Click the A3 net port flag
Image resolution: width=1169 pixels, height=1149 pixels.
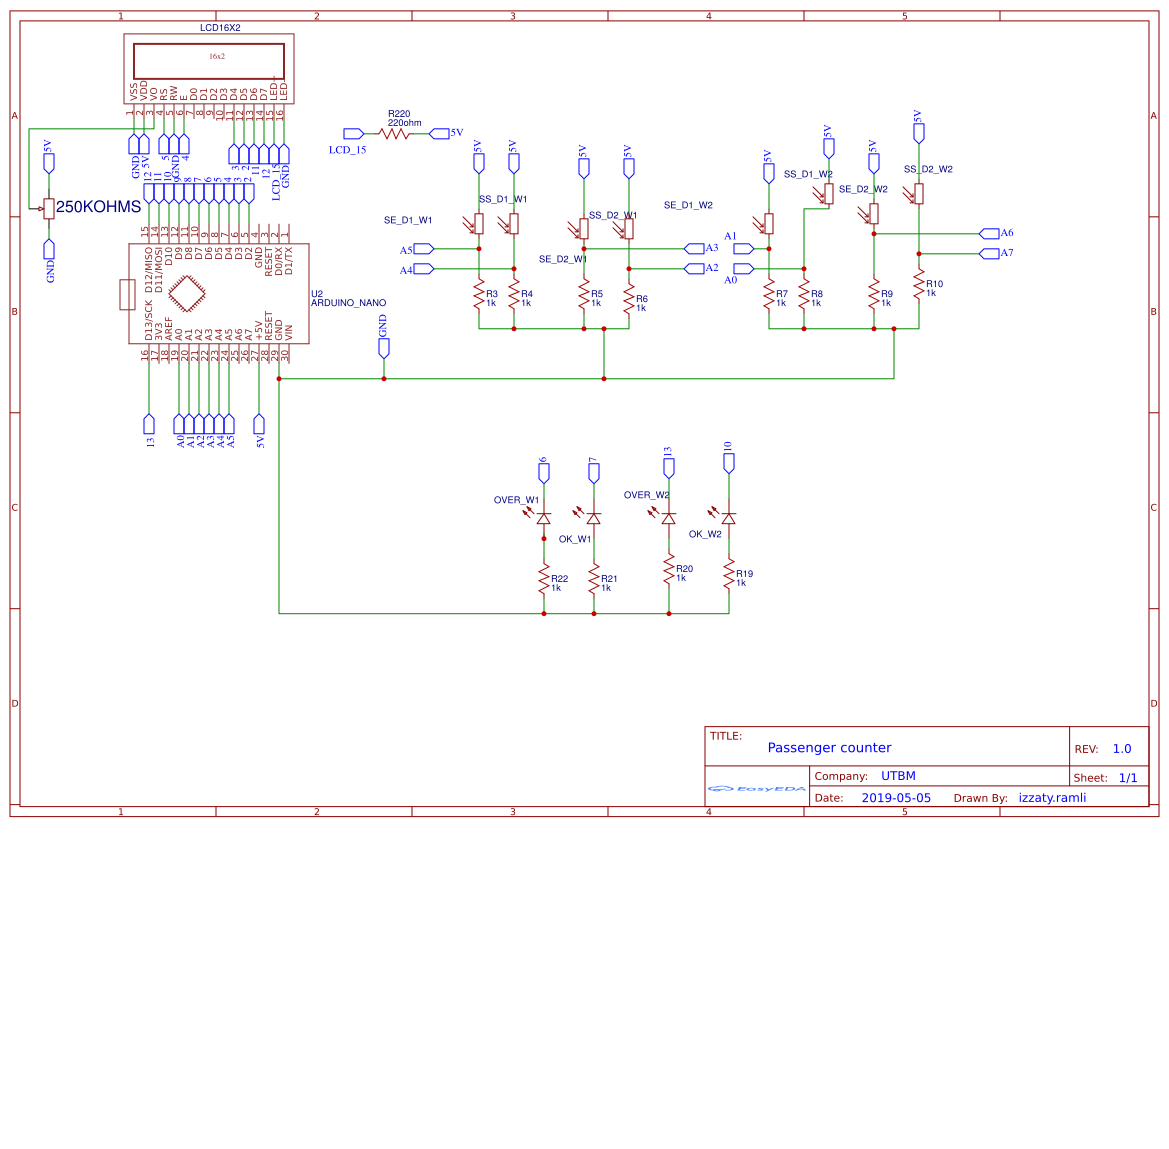pyautogui.click(x=694, y=248)
